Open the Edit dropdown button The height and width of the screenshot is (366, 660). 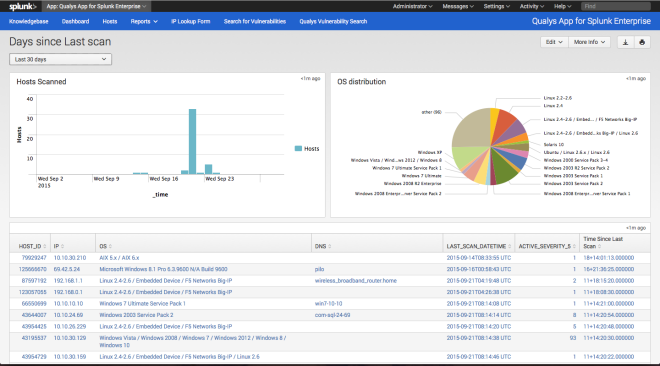coord(554,42)
